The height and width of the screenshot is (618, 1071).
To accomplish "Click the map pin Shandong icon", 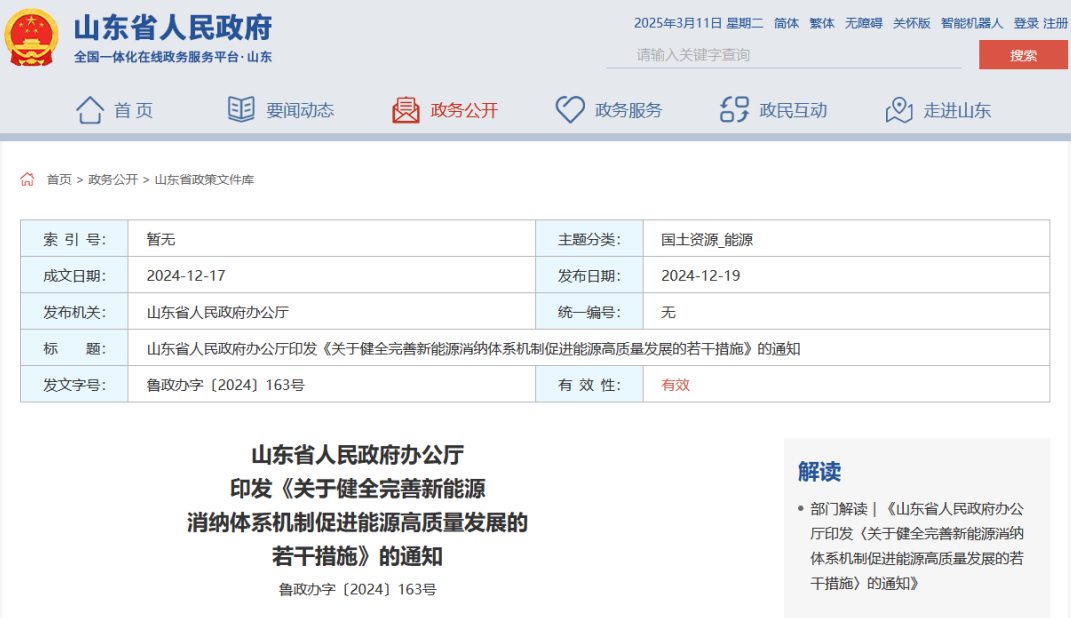I will (x=899, y=110).
